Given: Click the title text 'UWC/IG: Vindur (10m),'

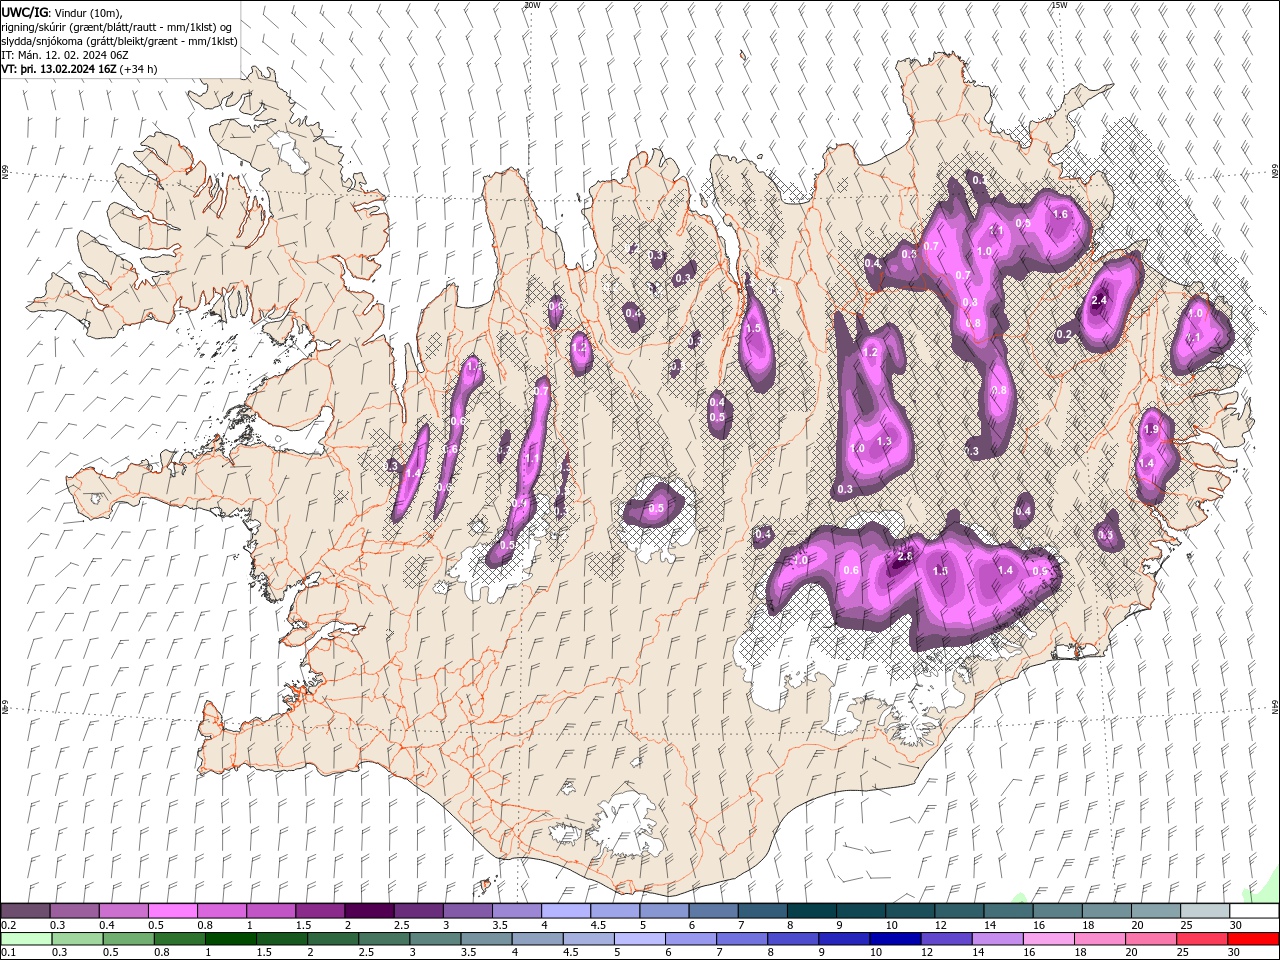Looking at the screenshot, I should [x=62, y=12].
